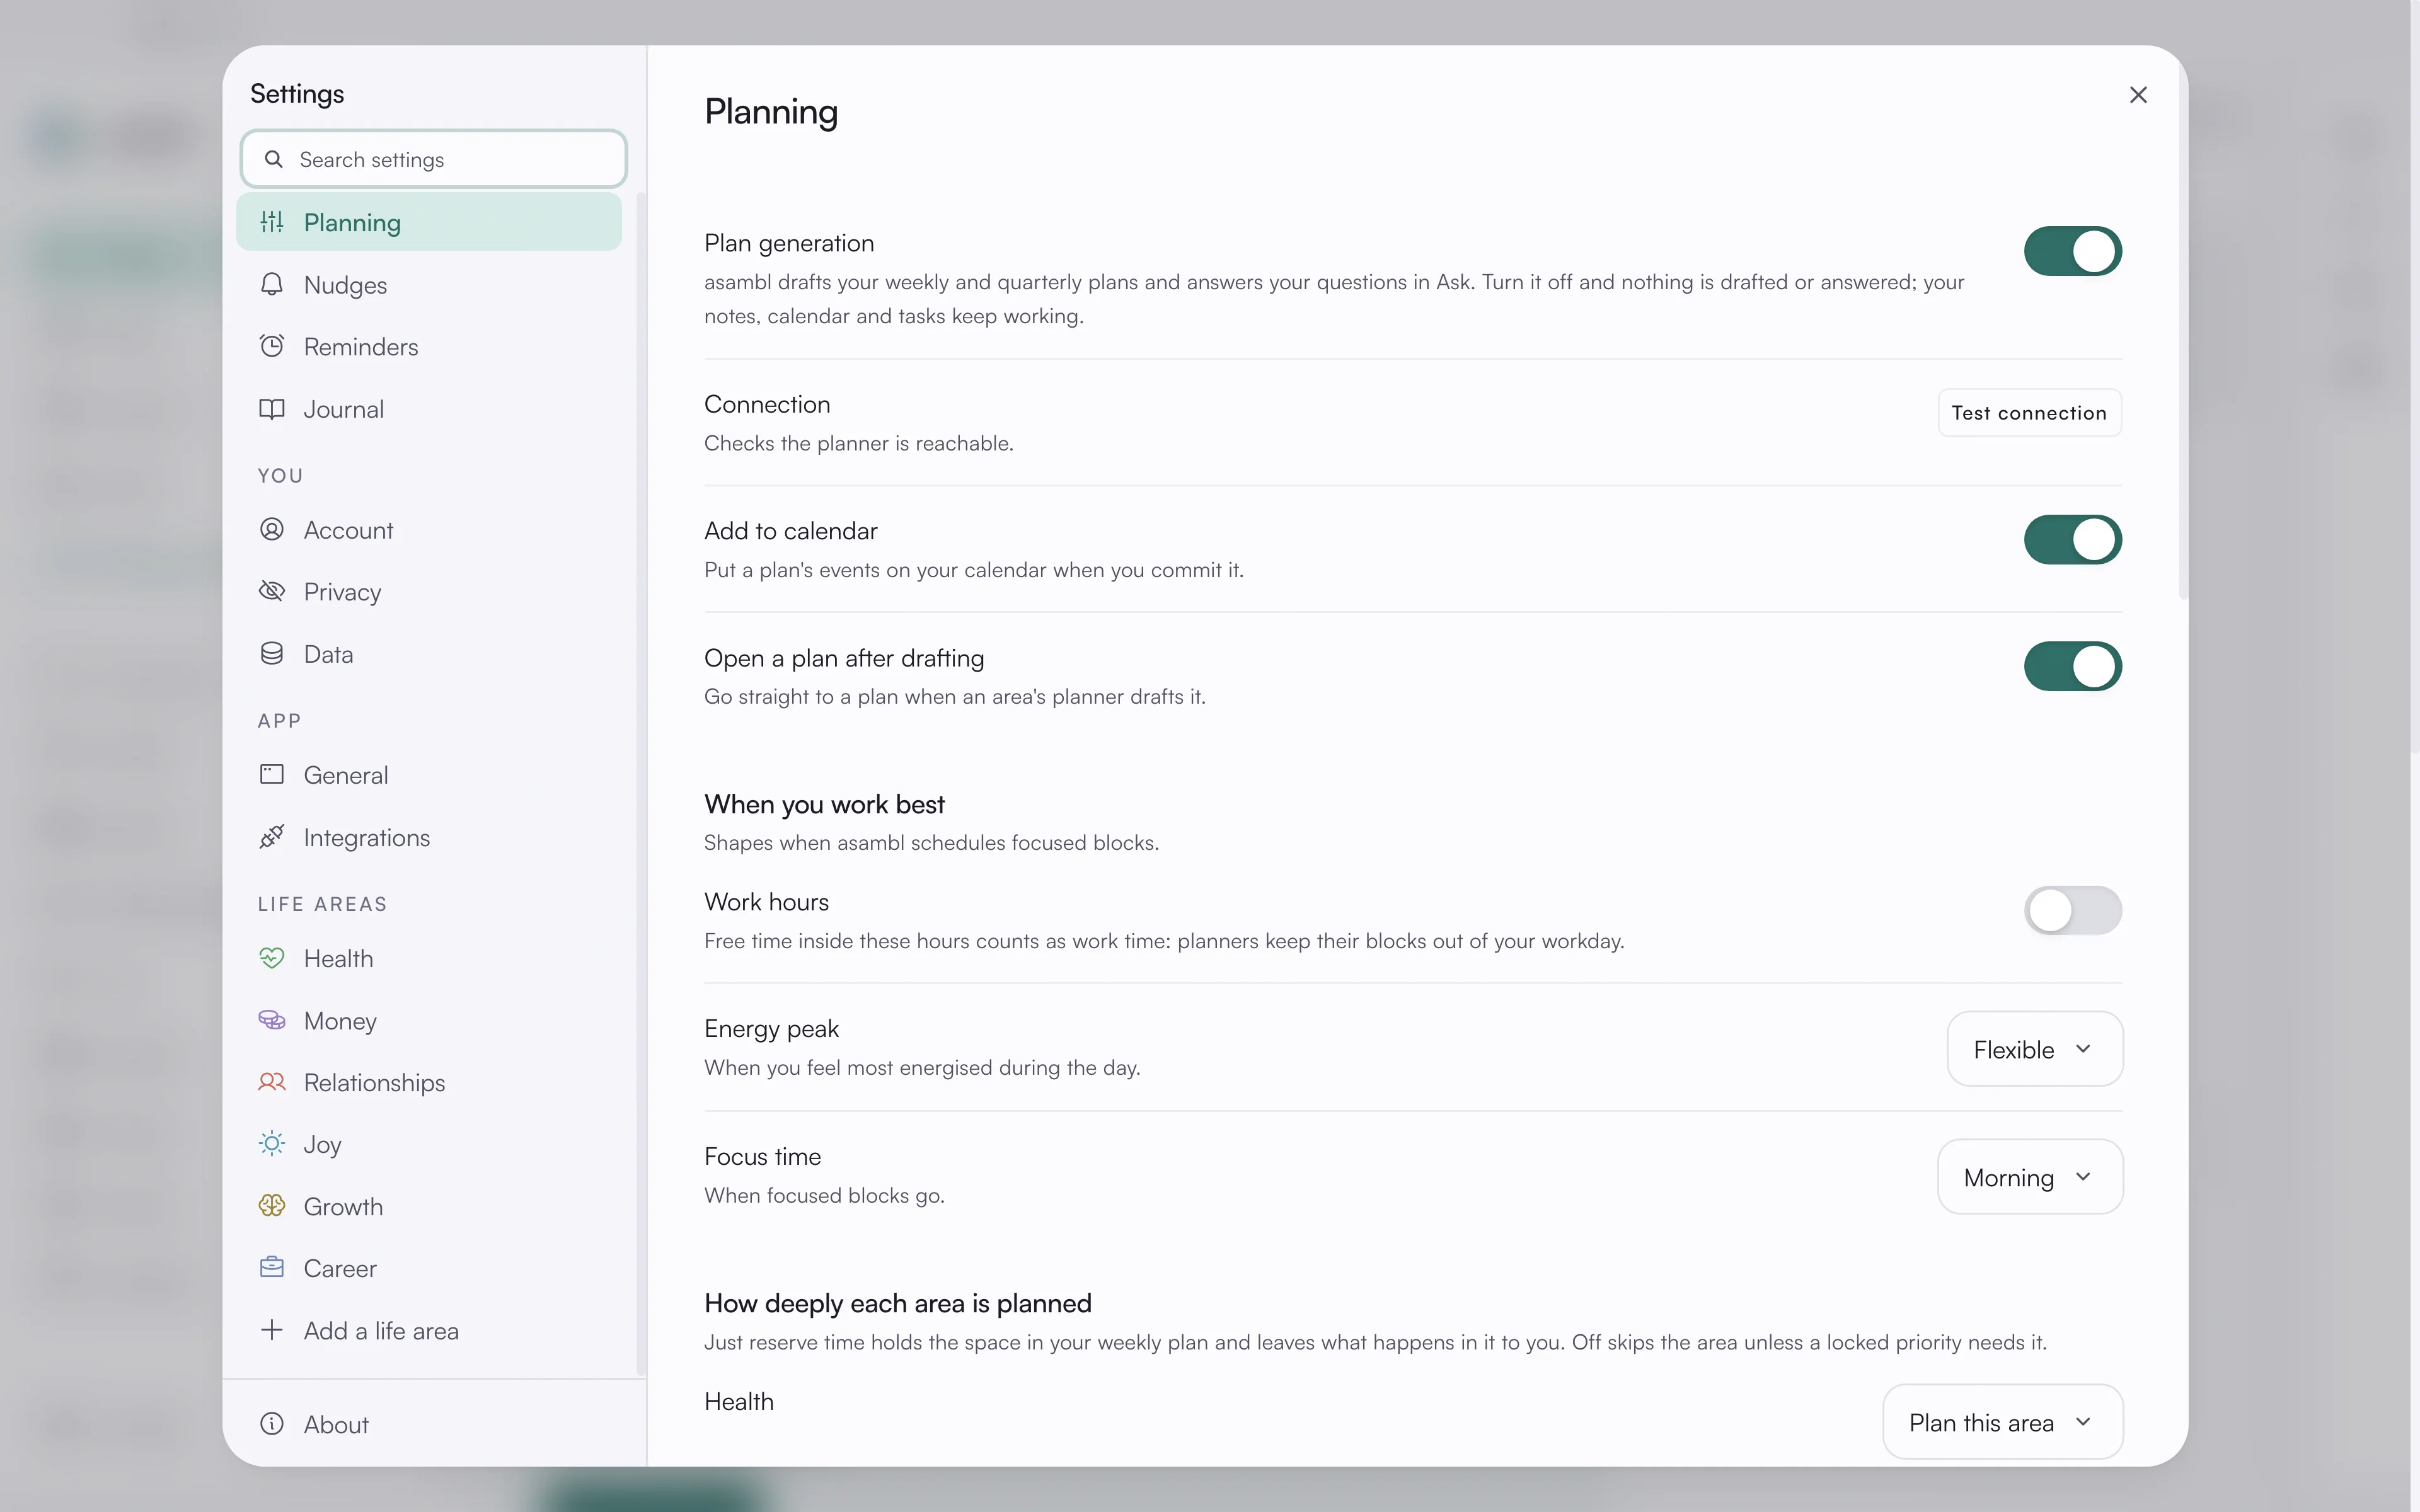Click the Privacy crossed-eye icon
Screen dimensions: 2420x1512
tap(272, 591)
